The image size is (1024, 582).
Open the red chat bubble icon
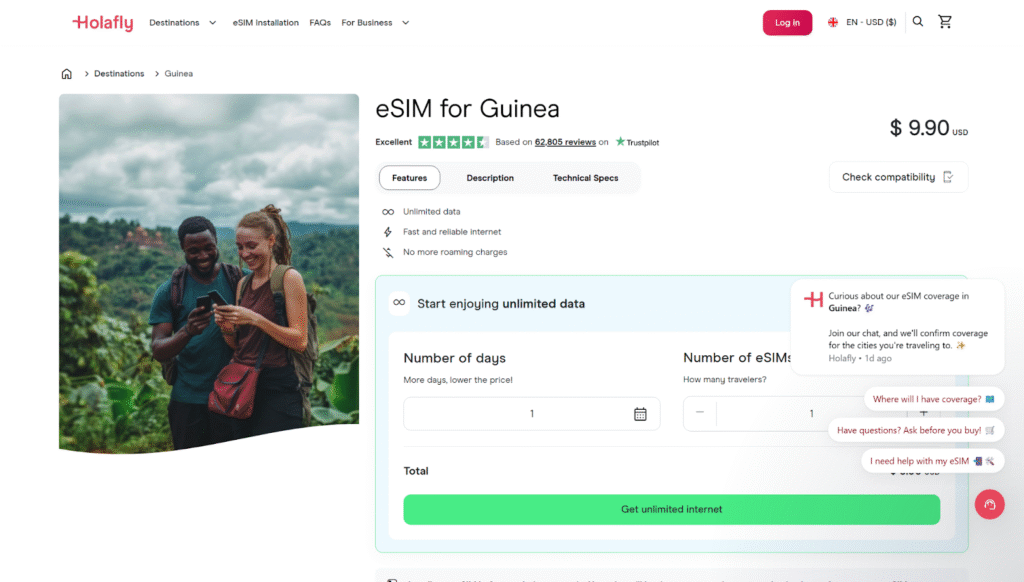click(989, 504)
